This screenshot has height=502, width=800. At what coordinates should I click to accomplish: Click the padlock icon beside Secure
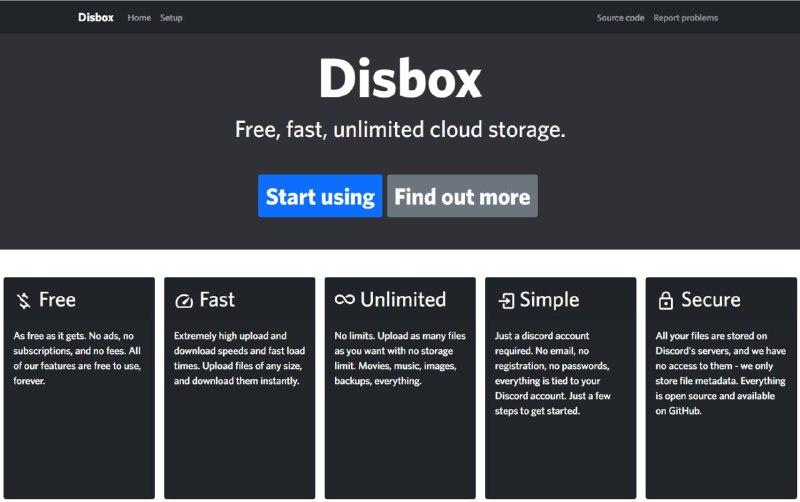click(x=665, y=300)
